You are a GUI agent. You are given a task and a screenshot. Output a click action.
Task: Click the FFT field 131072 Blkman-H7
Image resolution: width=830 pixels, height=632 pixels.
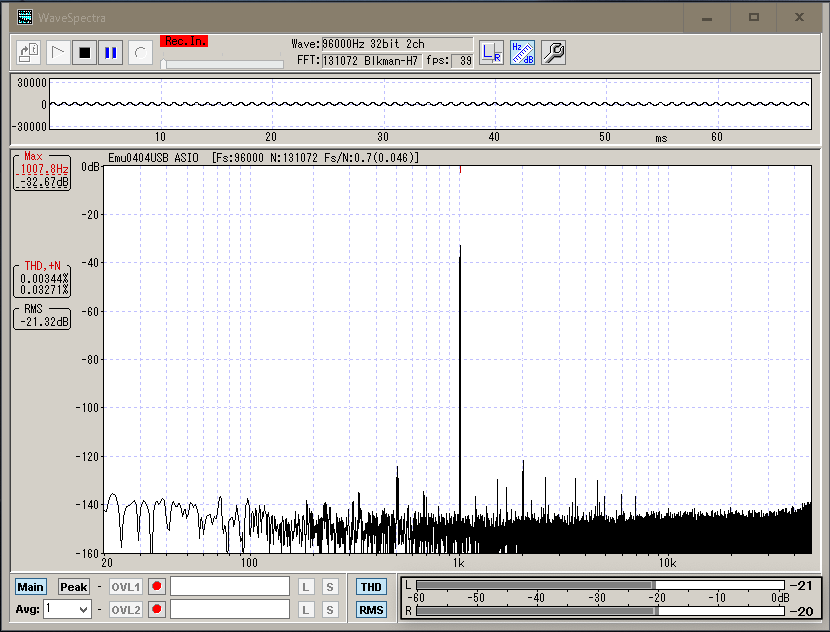coord(371,61)
